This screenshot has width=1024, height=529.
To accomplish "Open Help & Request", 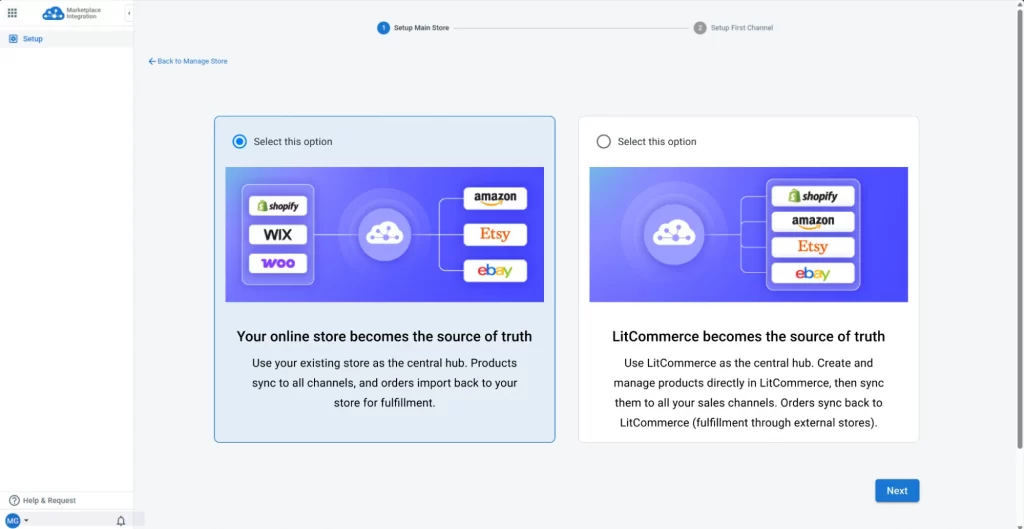I will click(x=49, y=500).
